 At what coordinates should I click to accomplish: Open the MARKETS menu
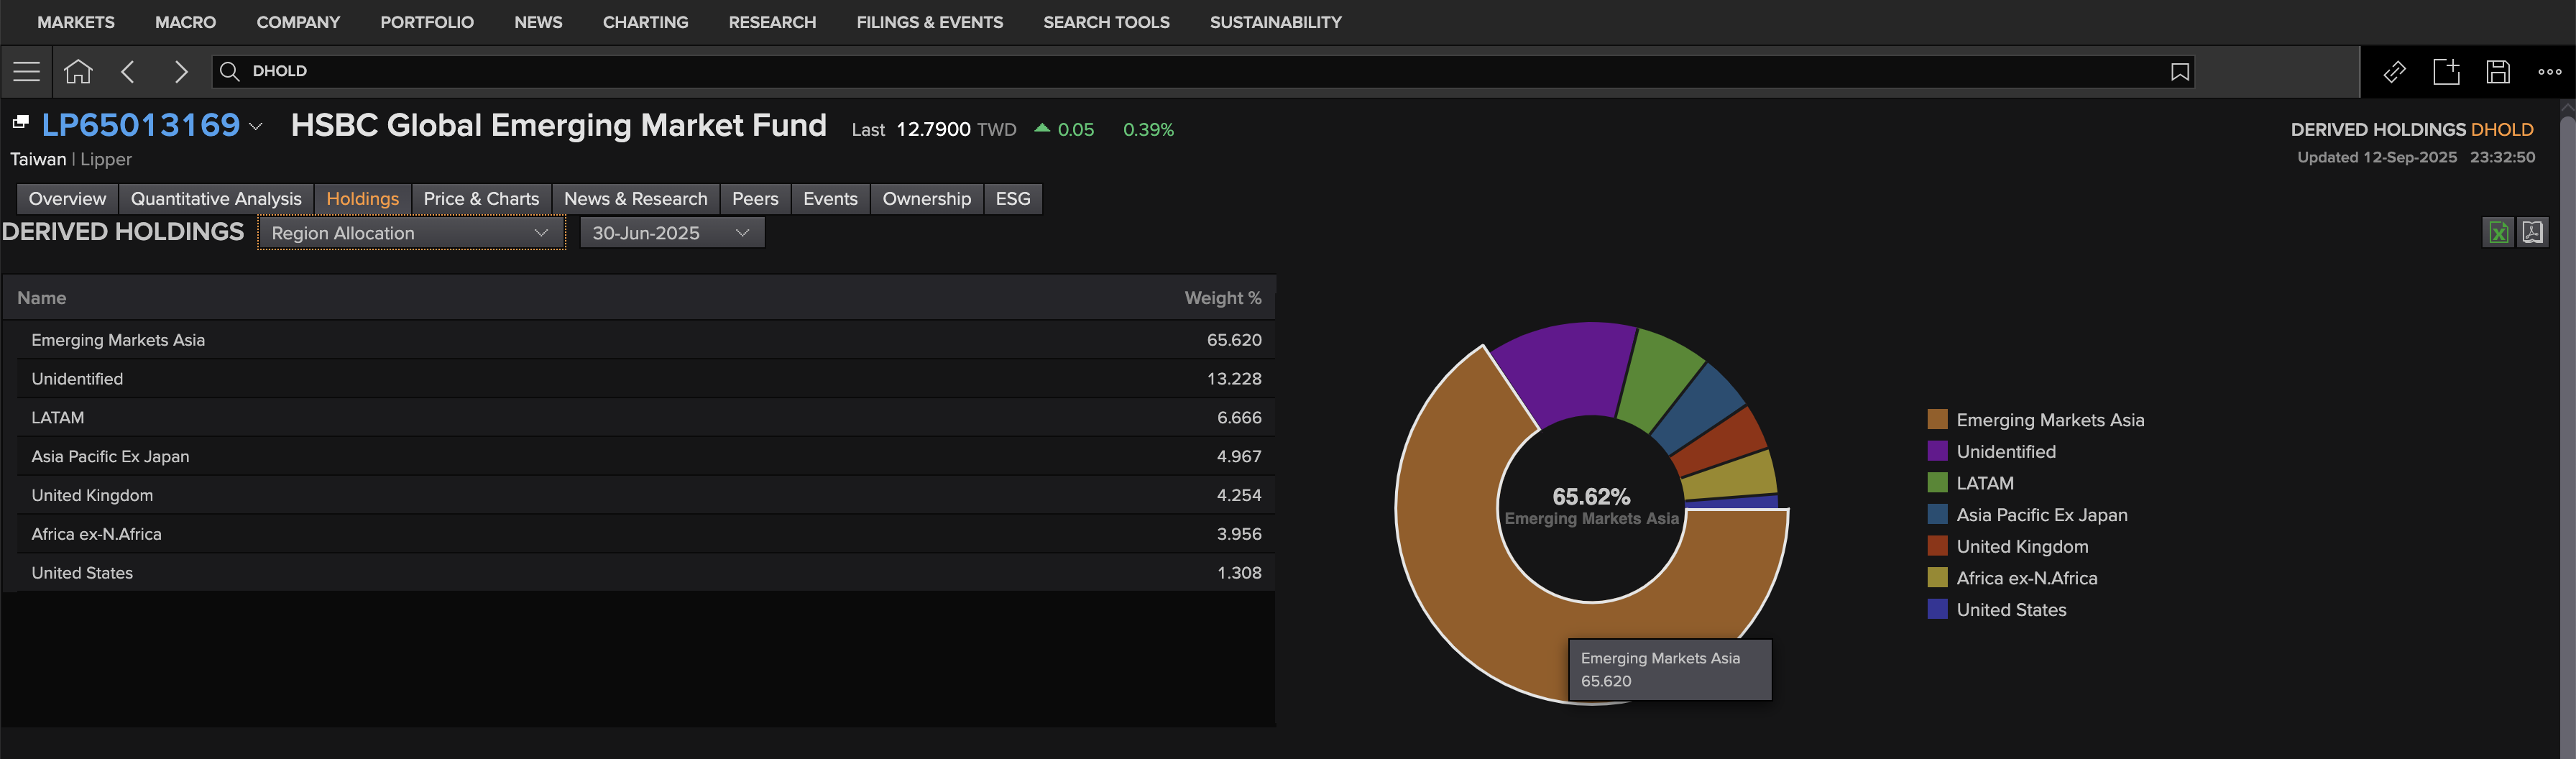(76, 22)
